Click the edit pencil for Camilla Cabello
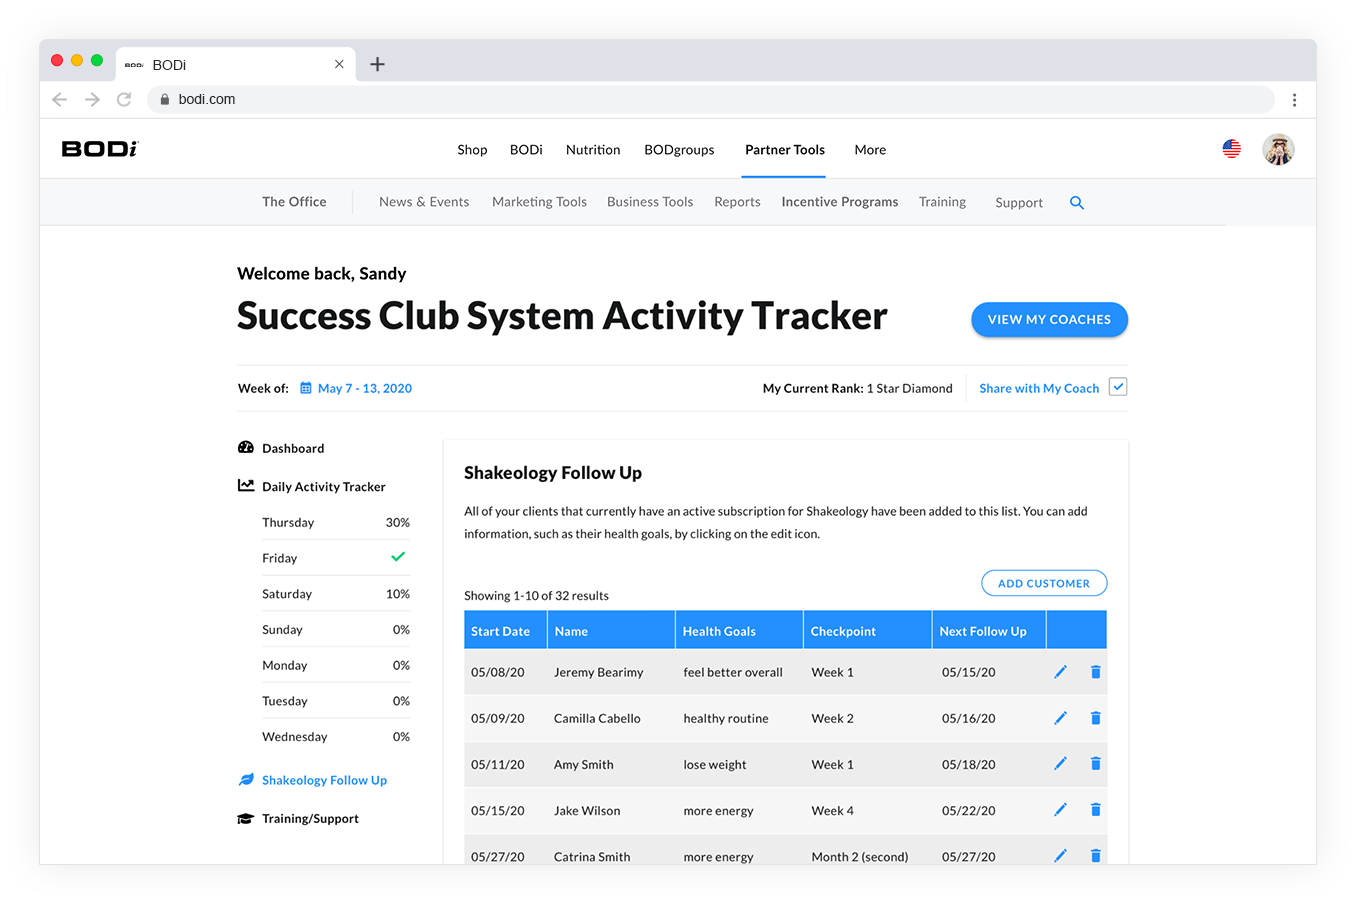The image size is (1362, 909). pyautogui.click(x=1060, y=718)
